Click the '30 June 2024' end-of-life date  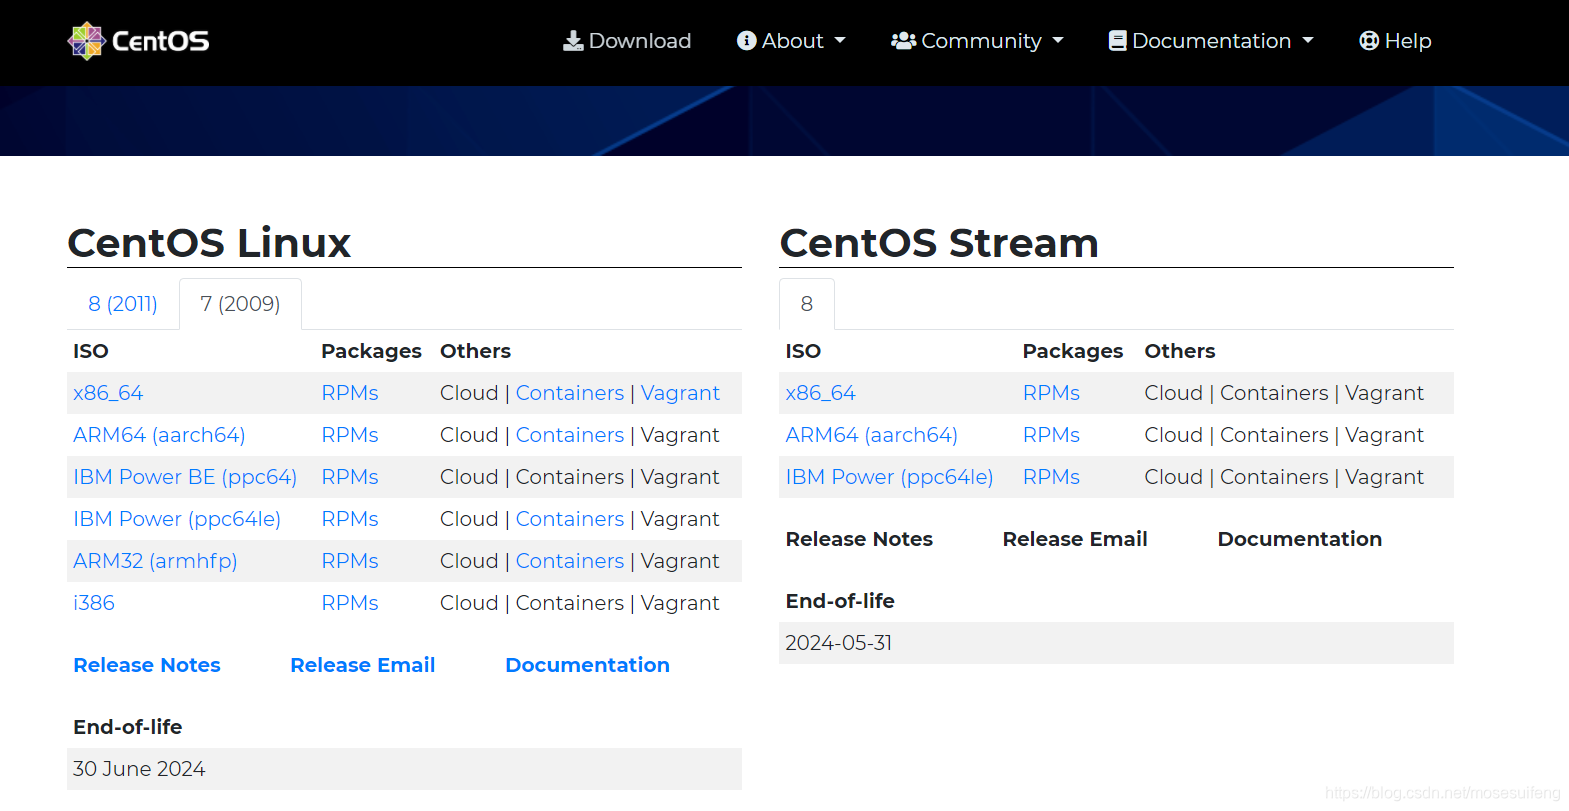[139, 769]
